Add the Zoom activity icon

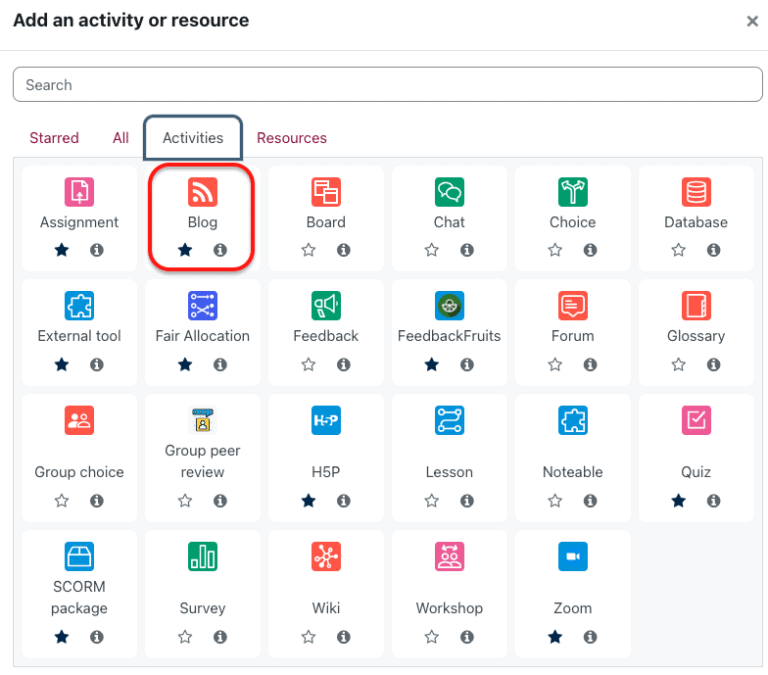(x=572, y=557)
